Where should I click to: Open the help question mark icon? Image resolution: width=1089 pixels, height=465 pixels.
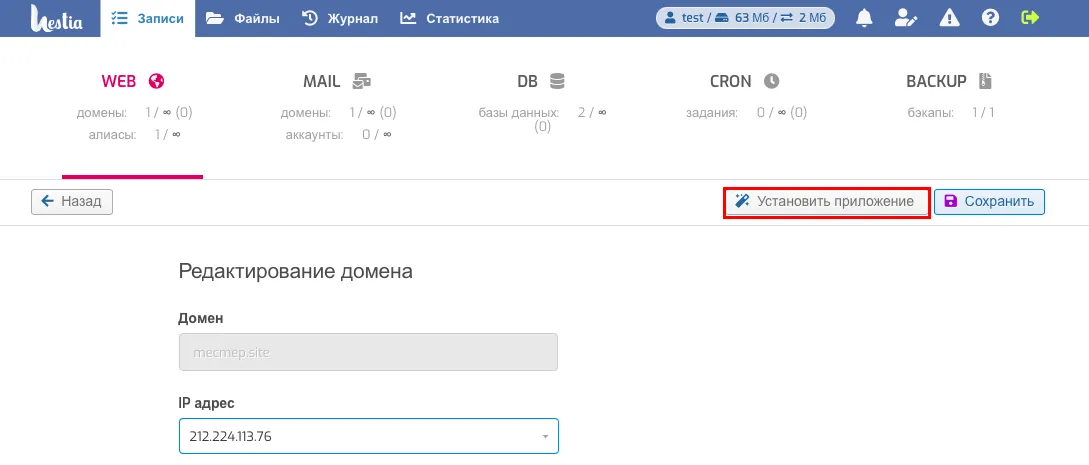tap(990, 18)
